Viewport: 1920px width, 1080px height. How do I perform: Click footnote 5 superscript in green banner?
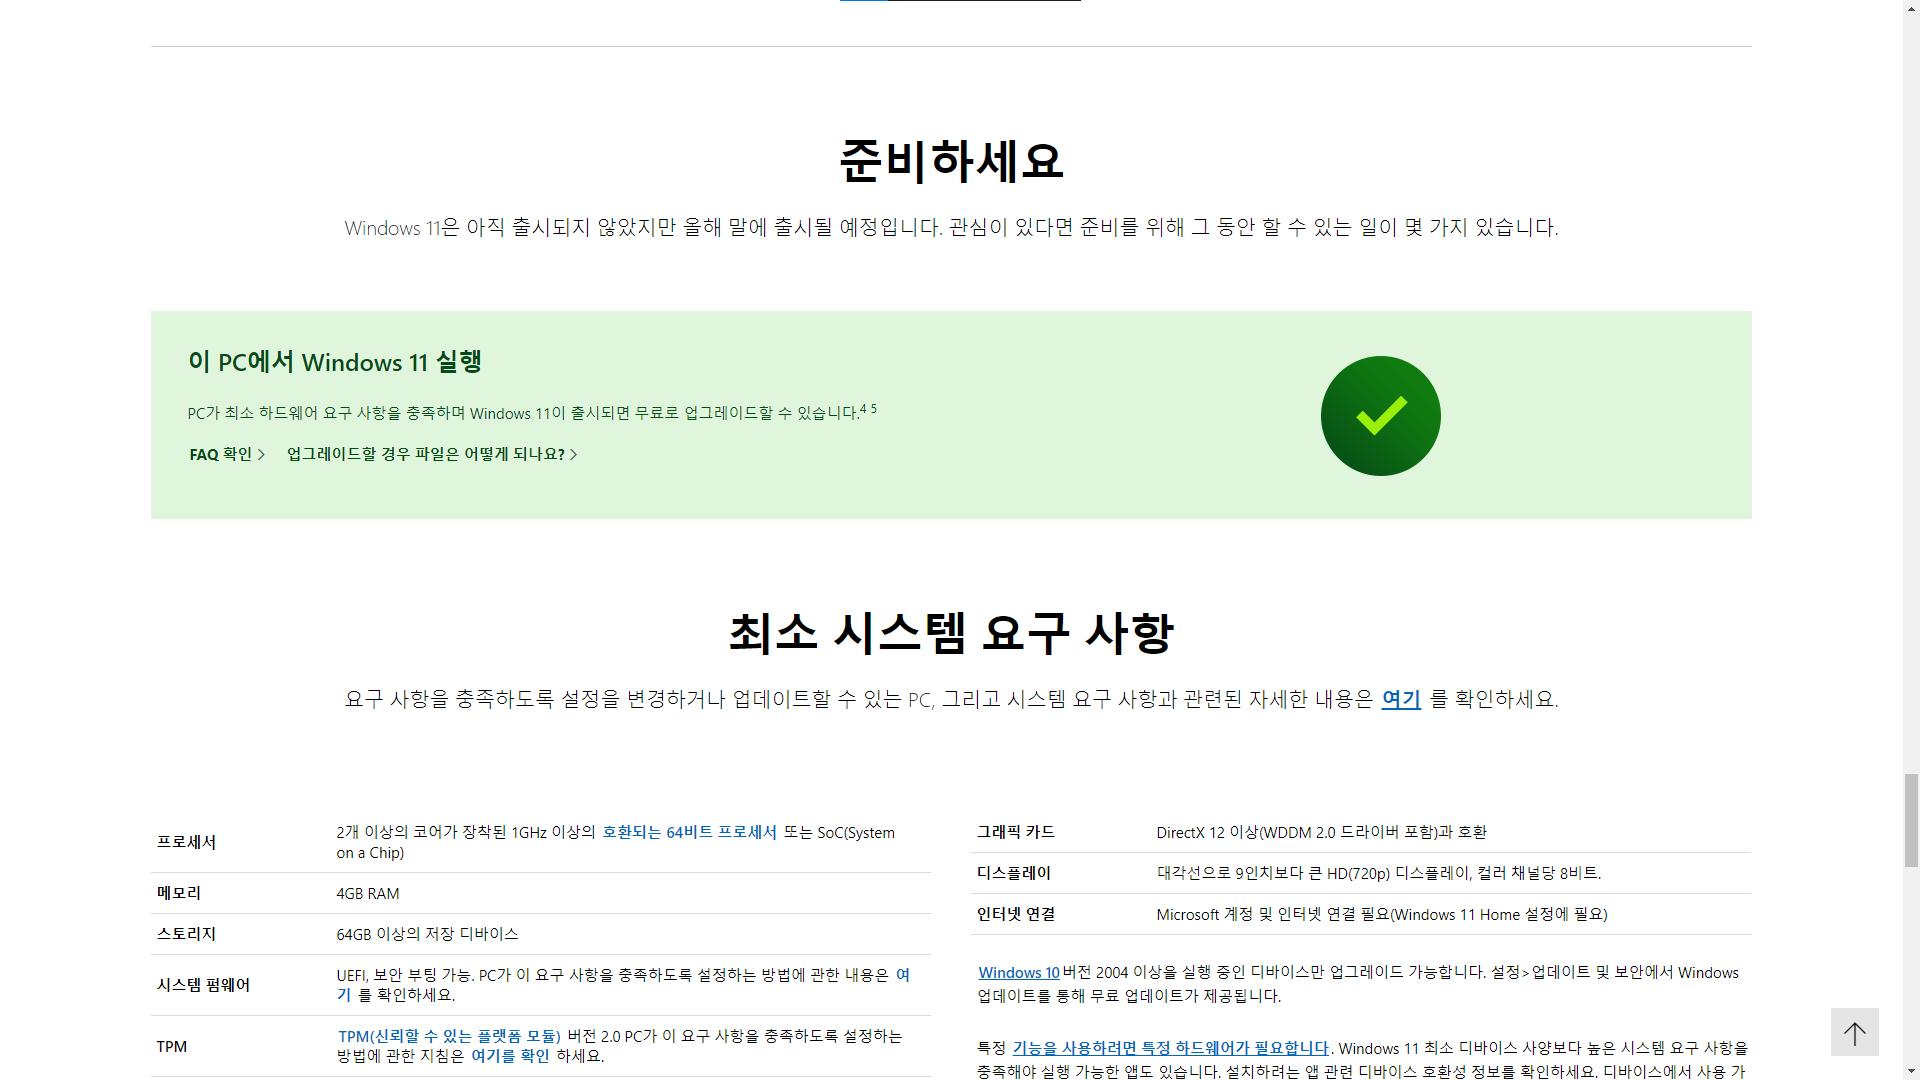tap(873, 409)
